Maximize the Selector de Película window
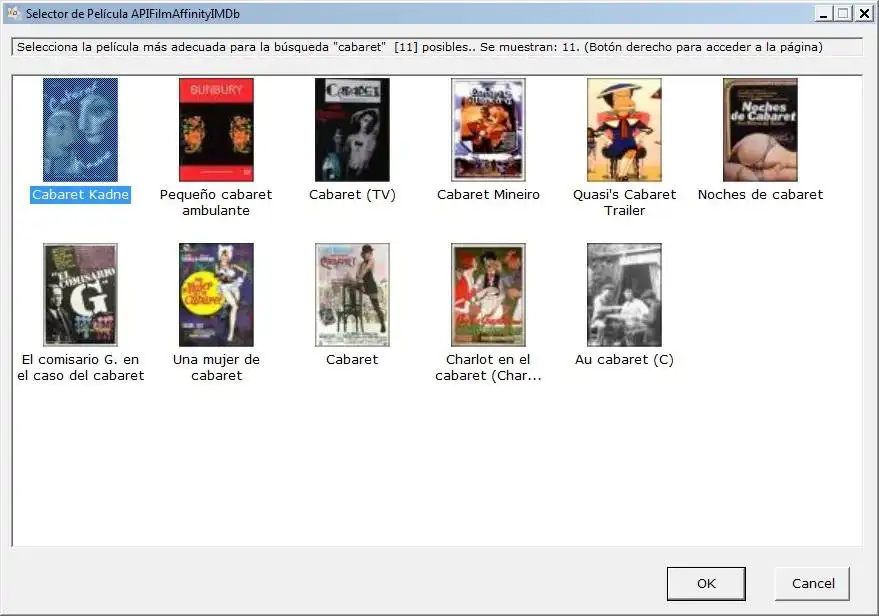 pyautogui.click(x=843, y=13)
